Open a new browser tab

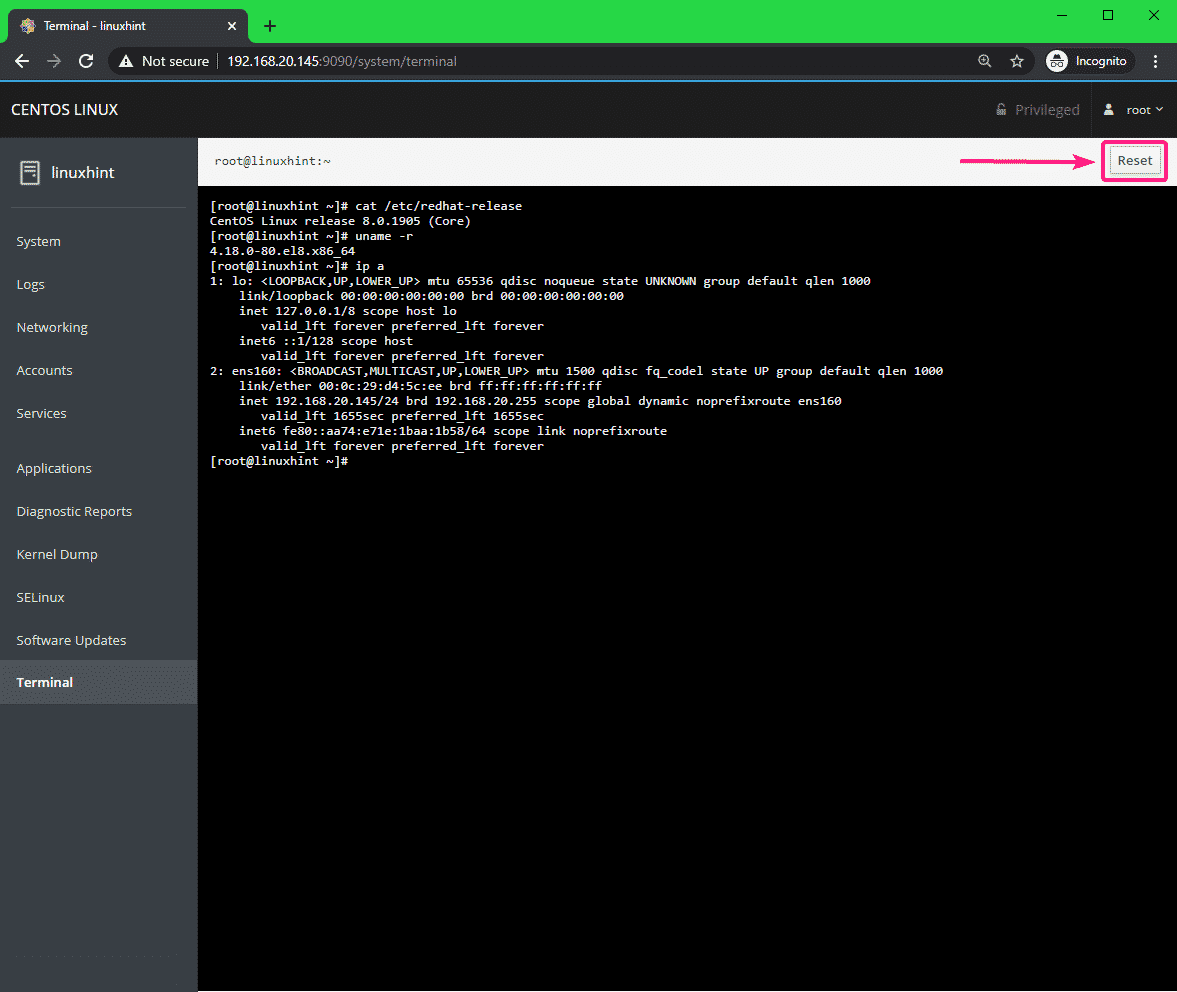pos(269,26)
